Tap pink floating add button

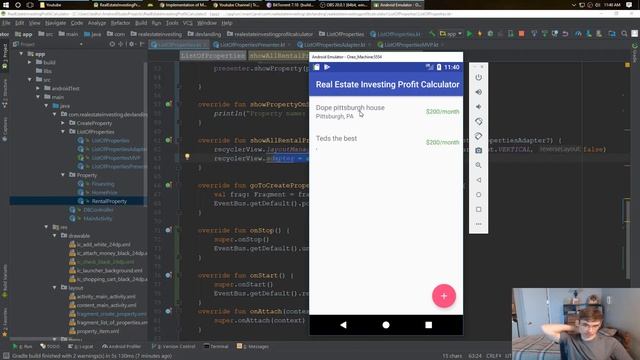click(444, 296)
